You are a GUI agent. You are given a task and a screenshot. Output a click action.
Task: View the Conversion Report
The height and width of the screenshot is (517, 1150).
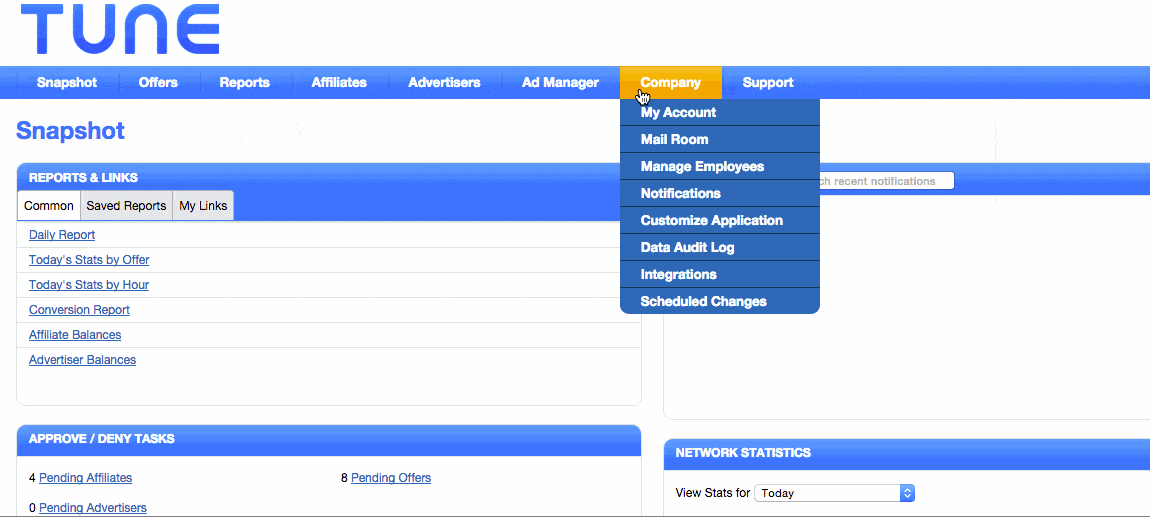(79, 310)
